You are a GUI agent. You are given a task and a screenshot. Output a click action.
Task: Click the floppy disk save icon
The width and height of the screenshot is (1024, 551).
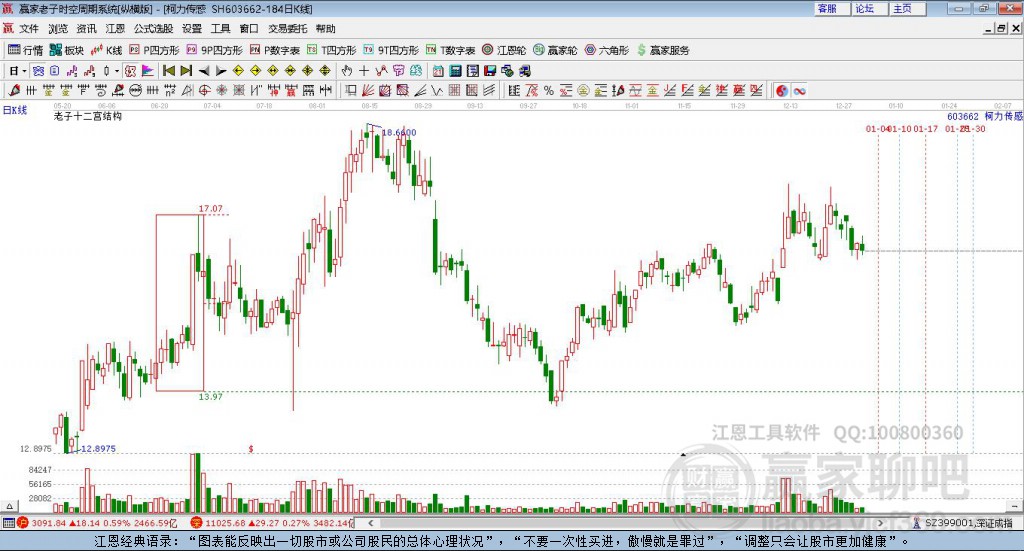point(490,71)
